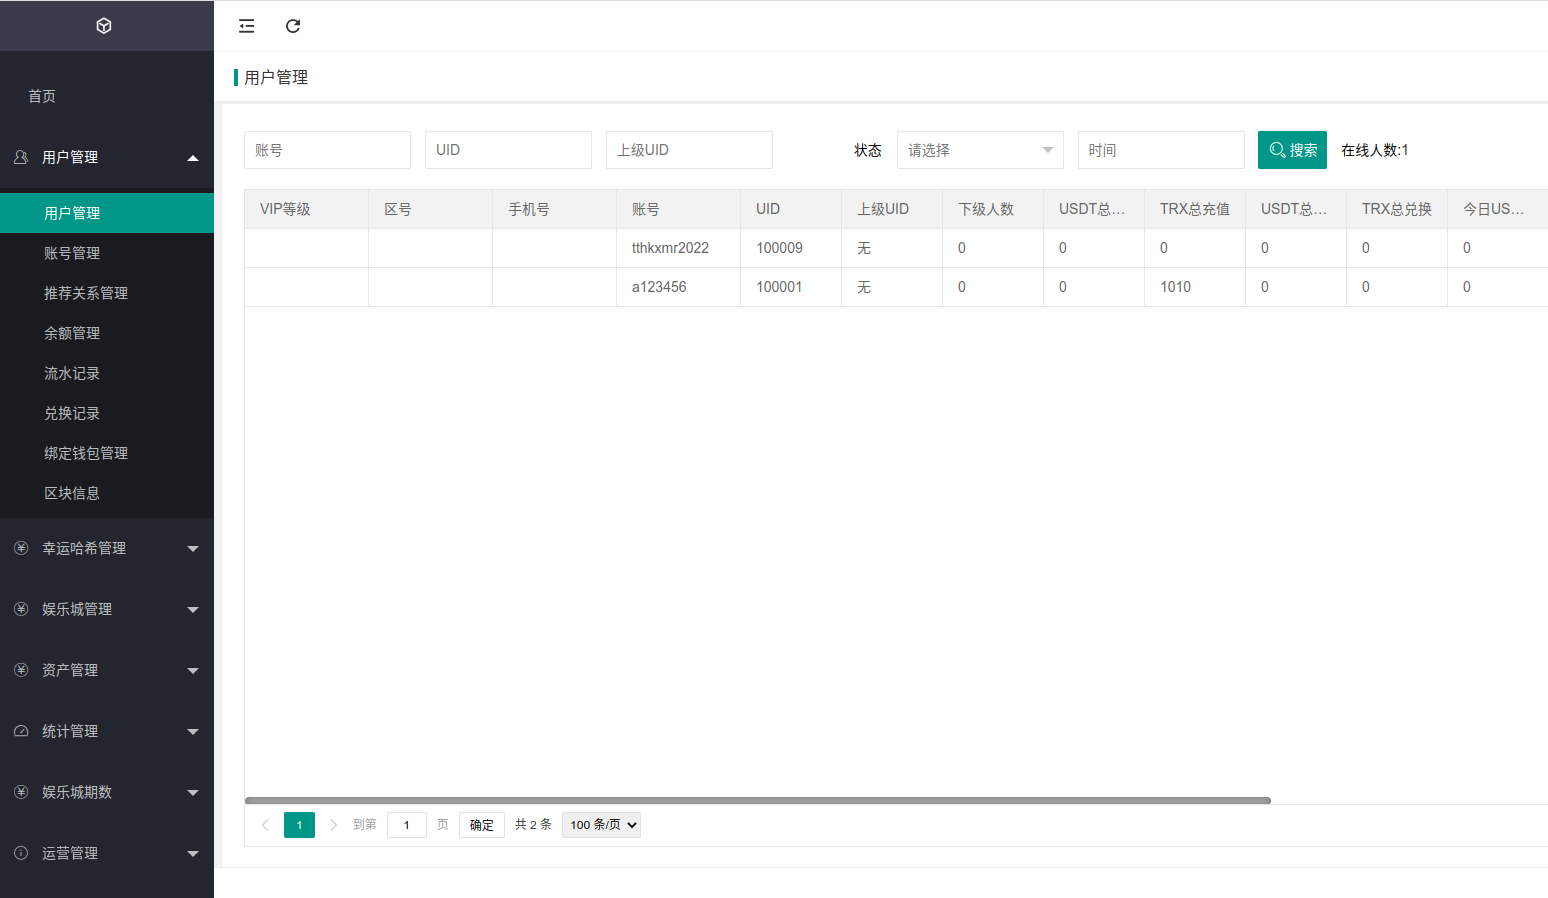Expand the 娱乐城期数 sidebar section
The width and height of the screenshot is (1548, 898).
[x=106, y=792]
